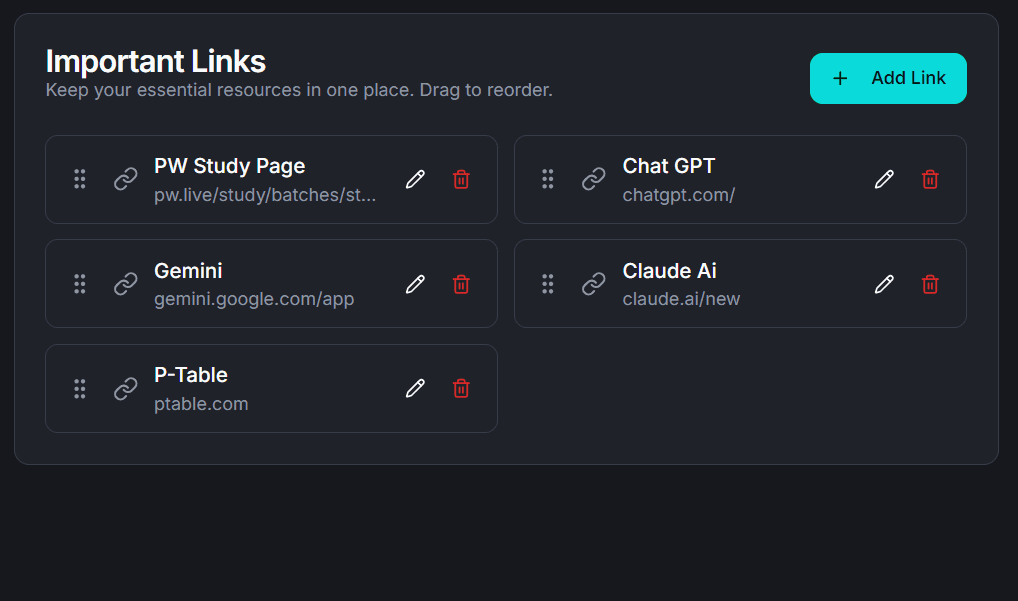
Task: Edit the PW Study Page link
Action: point(415,179)
